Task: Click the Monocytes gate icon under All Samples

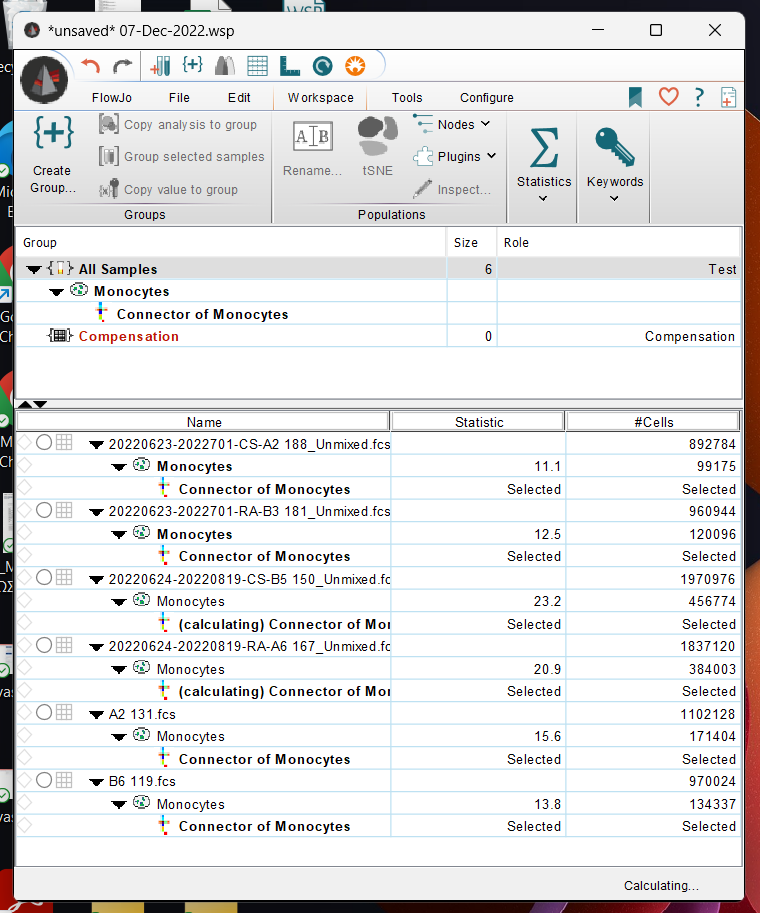Action: (x=79, y=289)
